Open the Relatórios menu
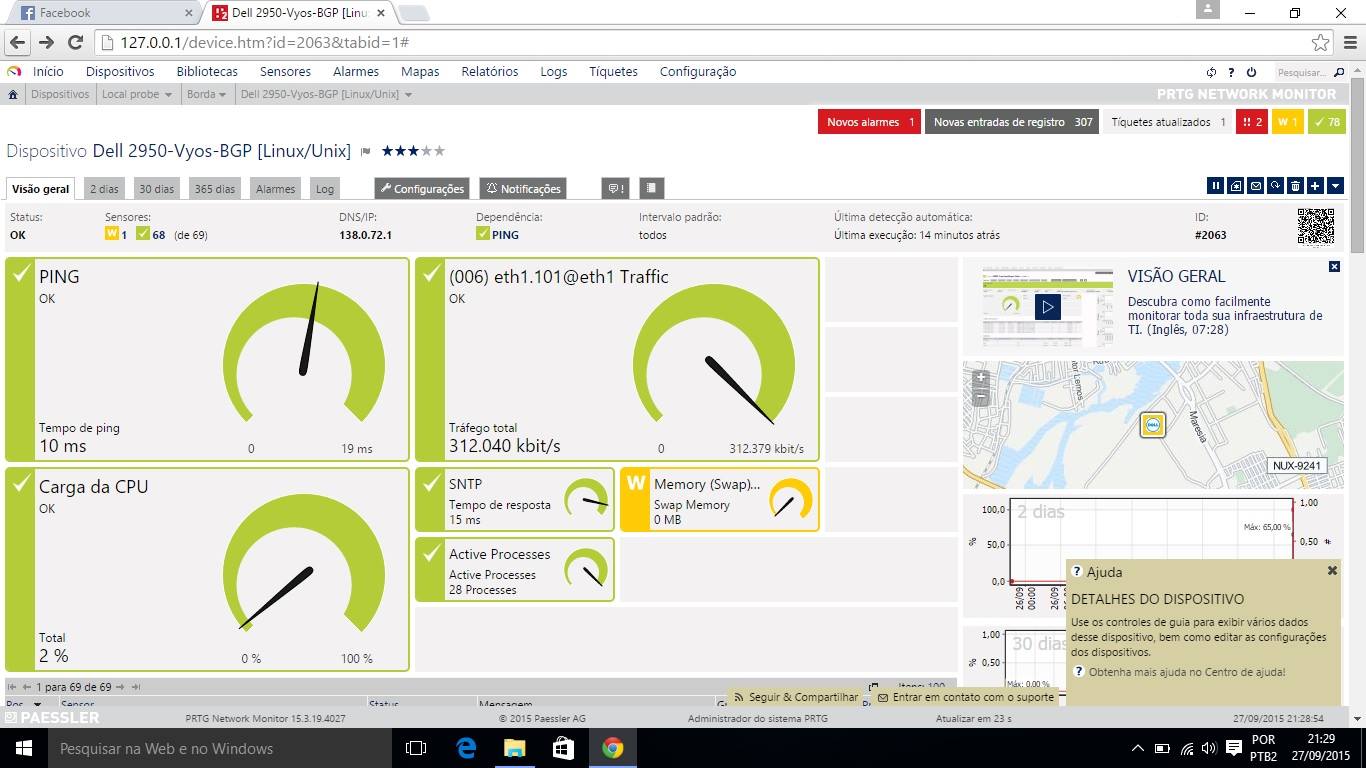This screenshot has width=1366, height=768. pyautogui.click(x=490, y=72)
